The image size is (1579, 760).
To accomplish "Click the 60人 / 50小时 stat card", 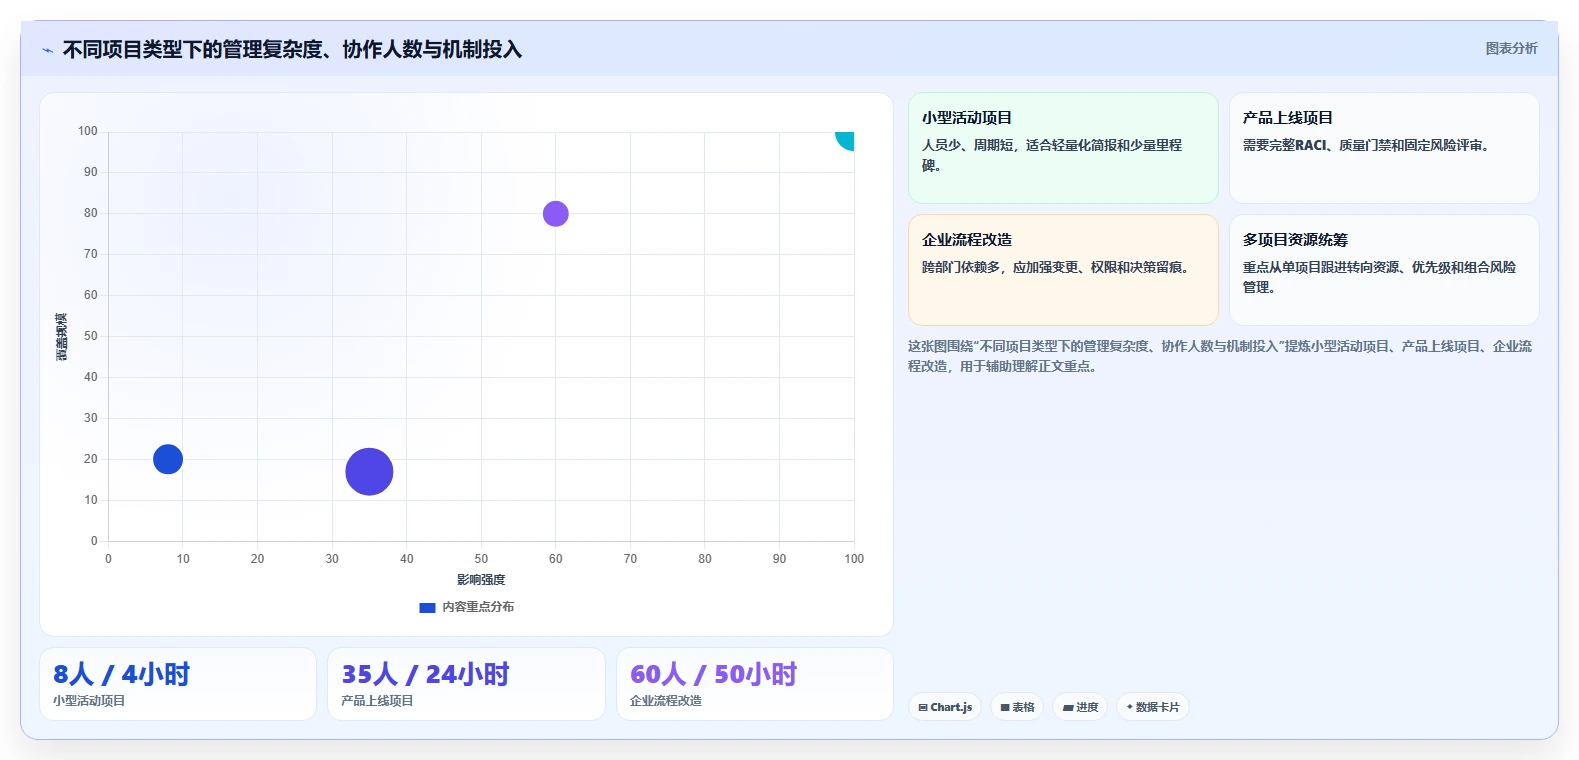I will (755, 684).
